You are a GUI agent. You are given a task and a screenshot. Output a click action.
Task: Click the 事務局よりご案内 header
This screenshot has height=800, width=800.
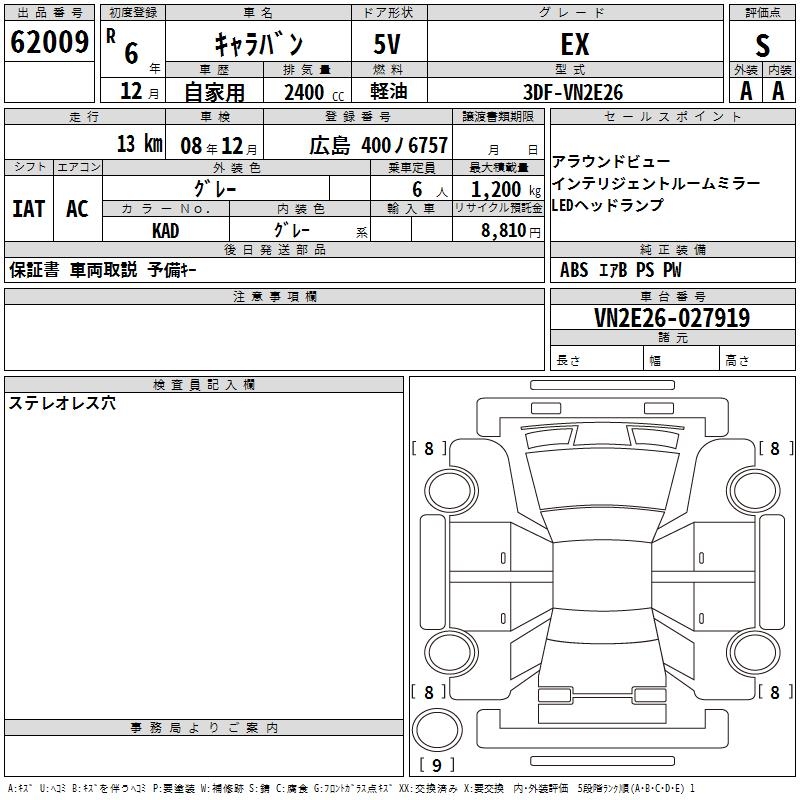(204, 728)
